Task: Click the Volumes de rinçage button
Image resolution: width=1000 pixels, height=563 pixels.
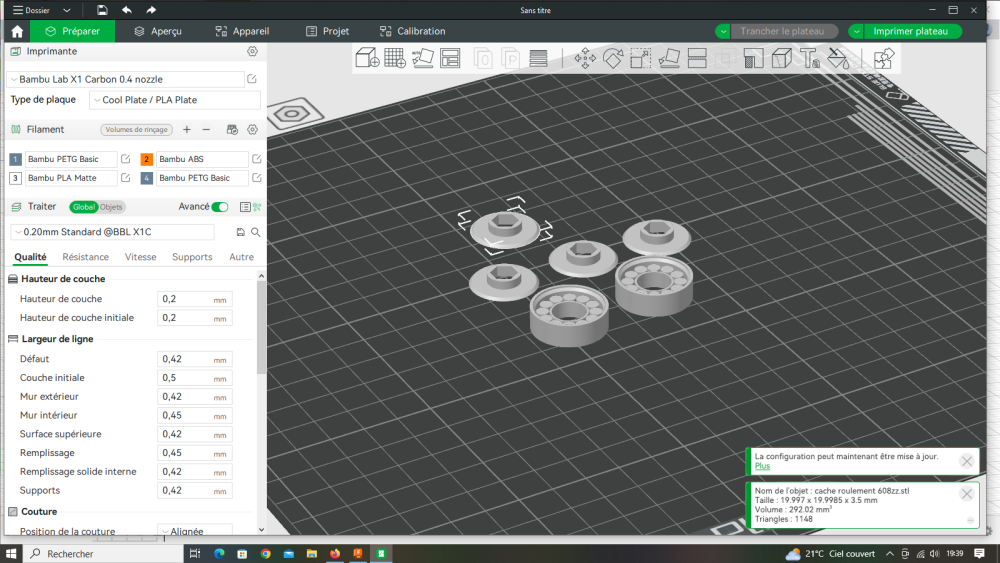Action: (136, 129)
